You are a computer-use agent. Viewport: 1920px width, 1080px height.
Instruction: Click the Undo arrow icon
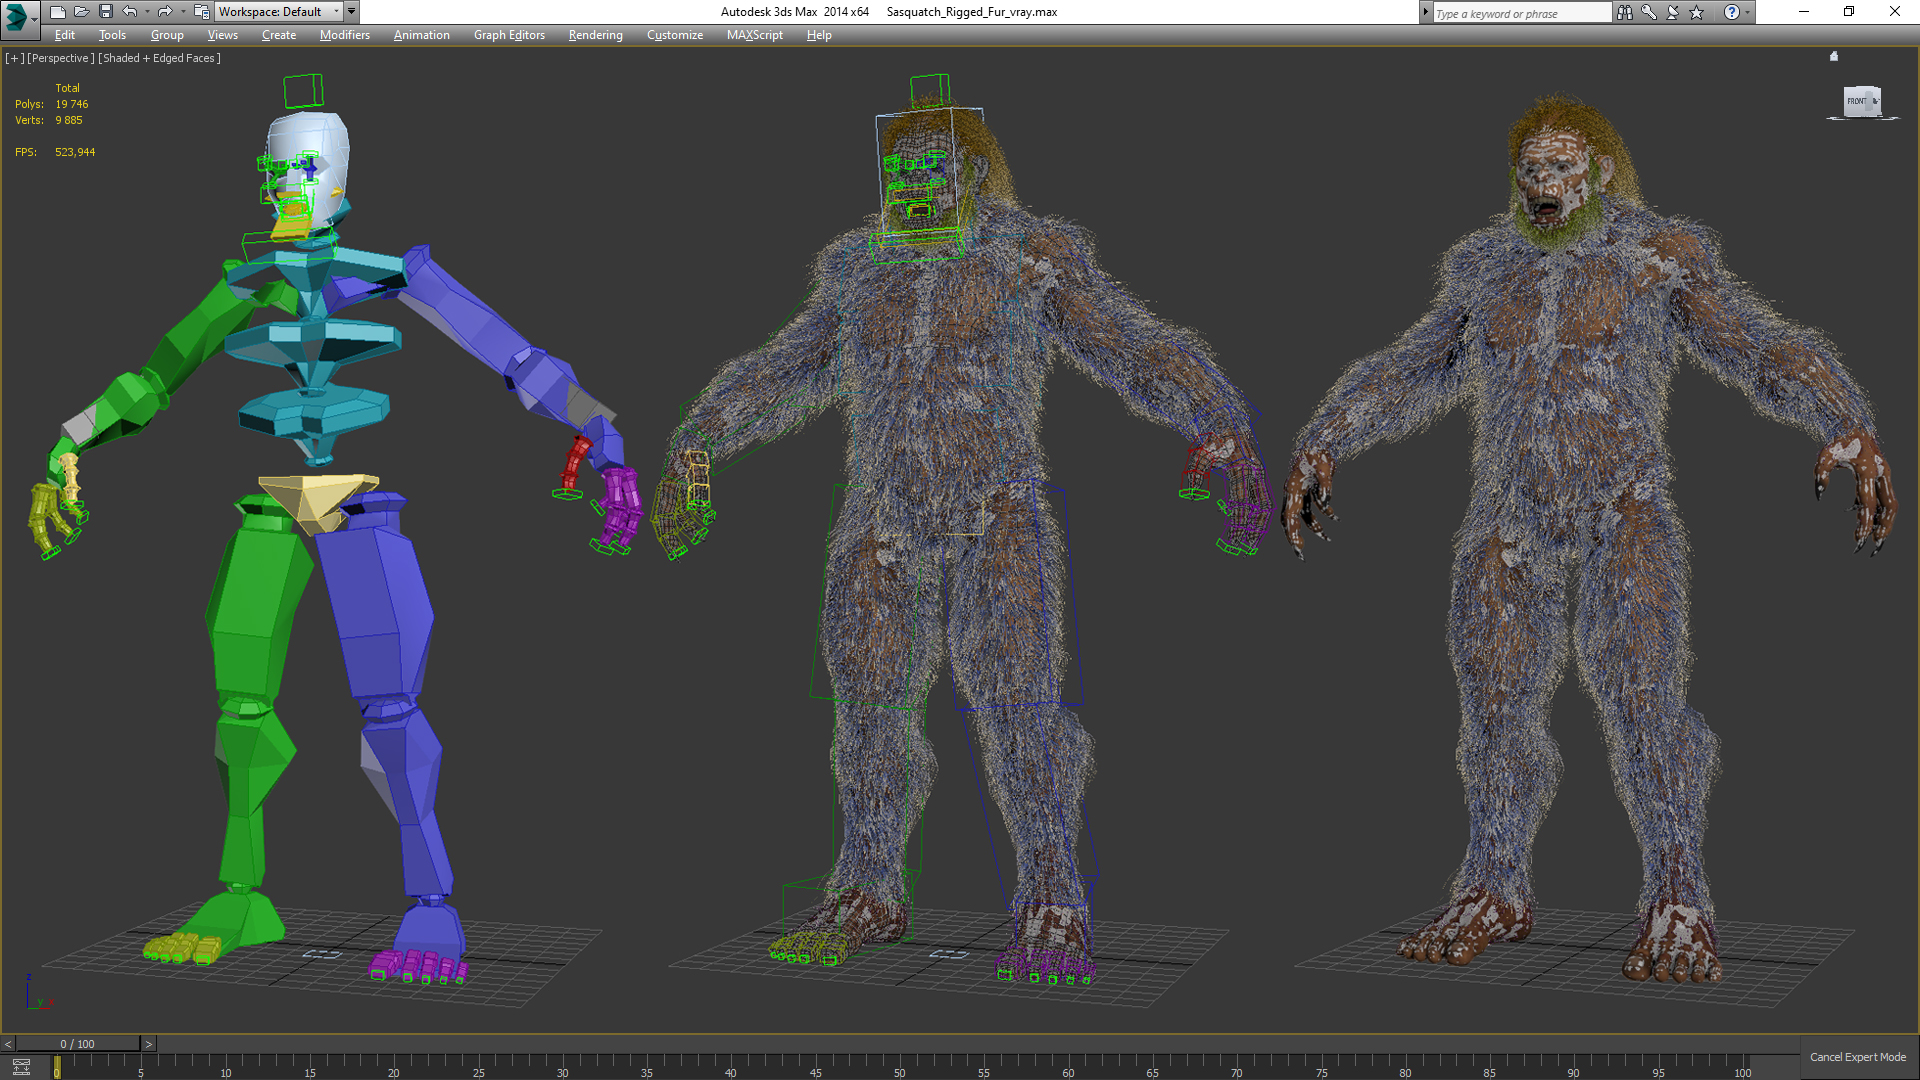coord(130,12)
